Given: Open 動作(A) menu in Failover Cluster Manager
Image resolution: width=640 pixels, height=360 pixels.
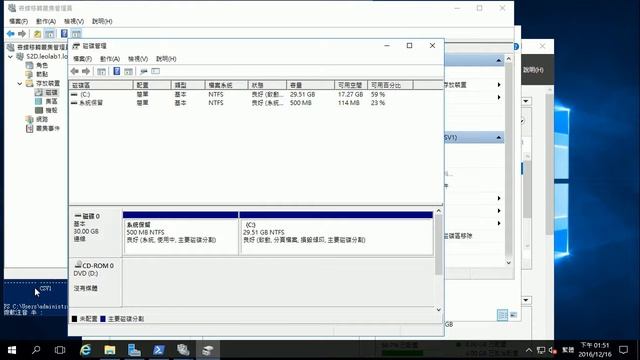Looking at the screenshot, I should tap(46, 21).
